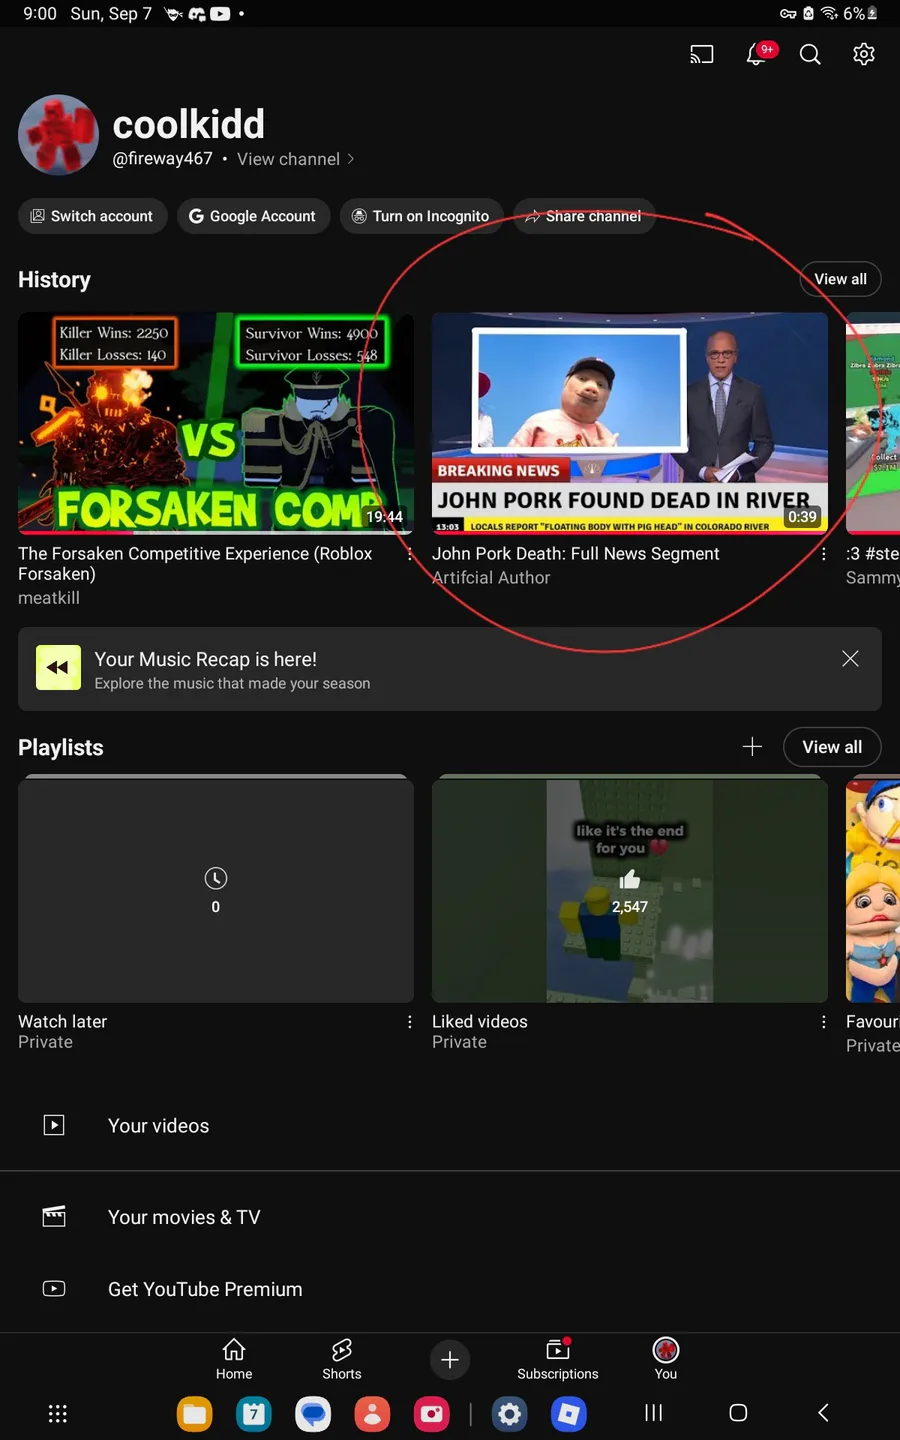The height and width of the screenshot is (1440, 900).
Task: Tap the John Pork Death video title
Action: (575, 553)
